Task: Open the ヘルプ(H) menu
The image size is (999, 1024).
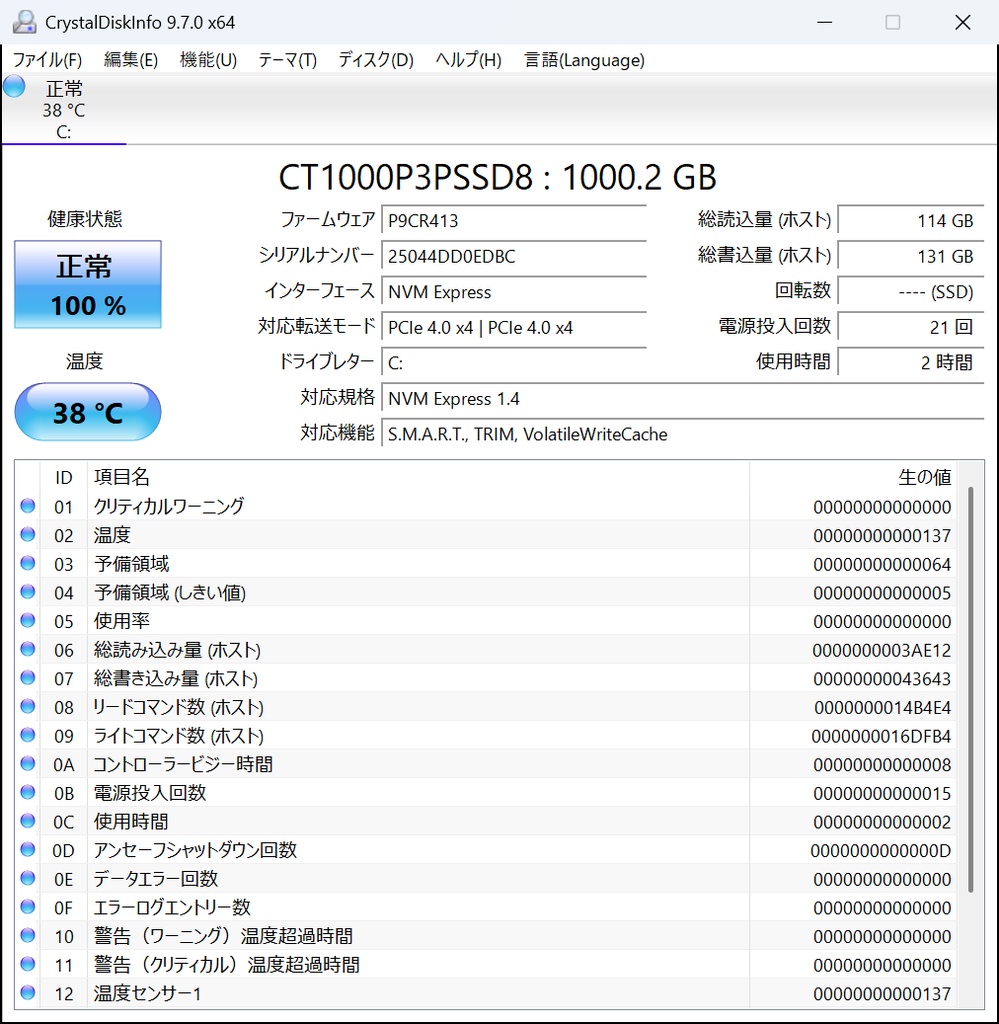Action: pyautogui.click(x=468, y=60)
